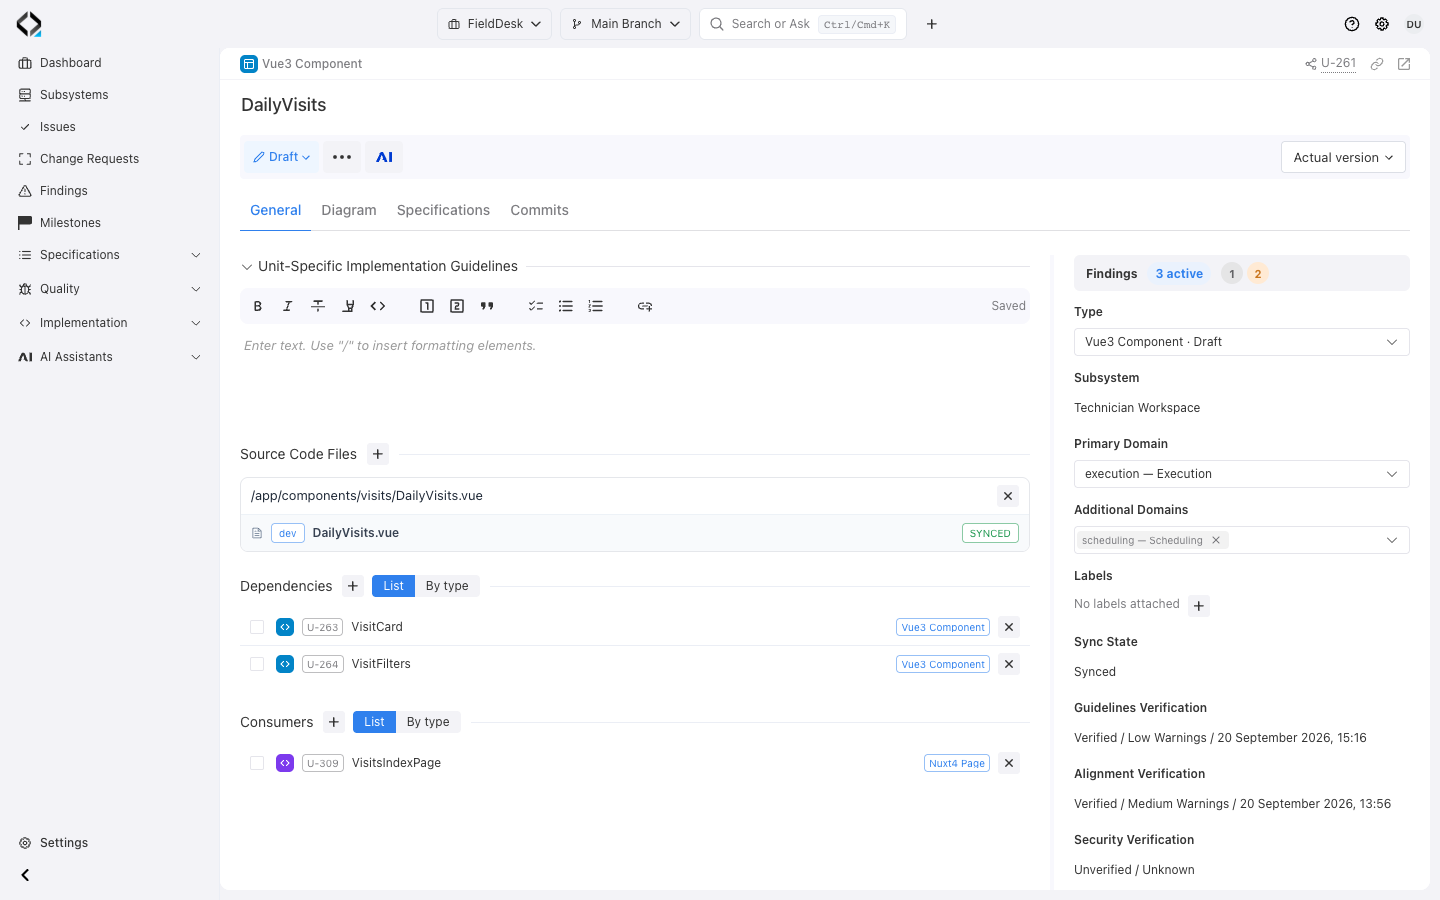This screenshot has height=900, width=1440.
Task: Insert a block quote
Action: coord(487,306)
